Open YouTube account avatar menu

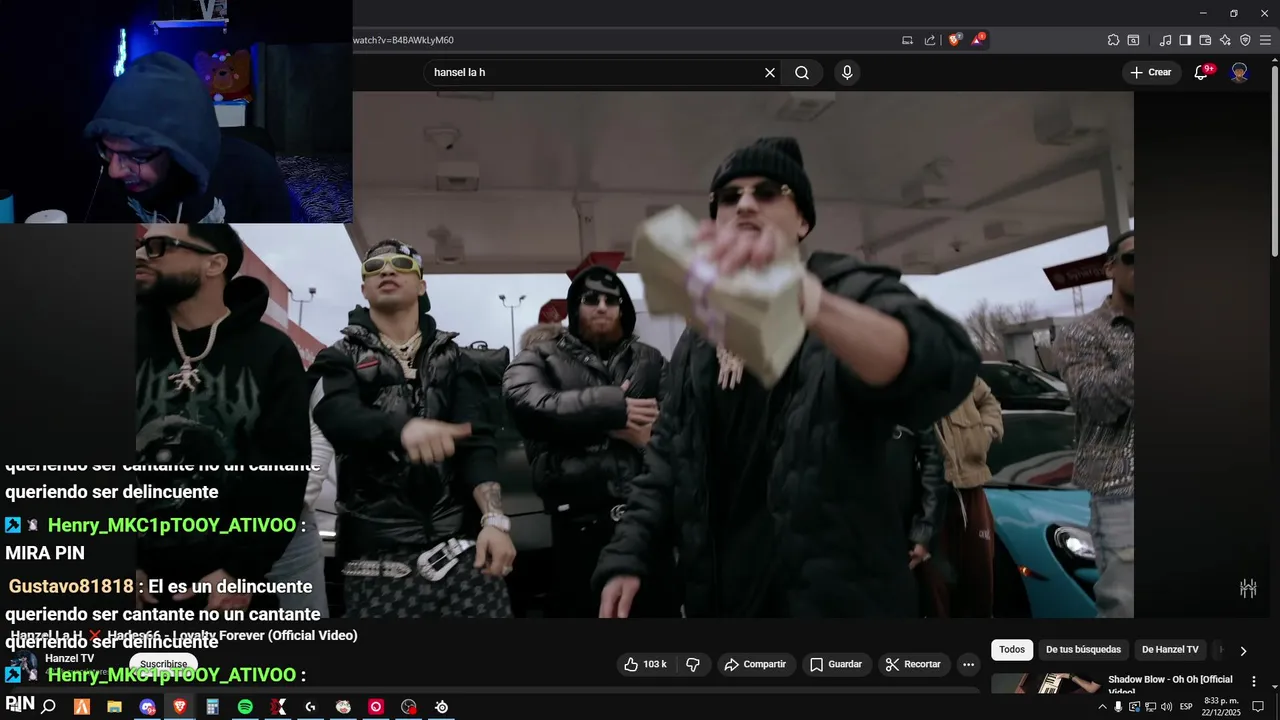coord(1239,72)
